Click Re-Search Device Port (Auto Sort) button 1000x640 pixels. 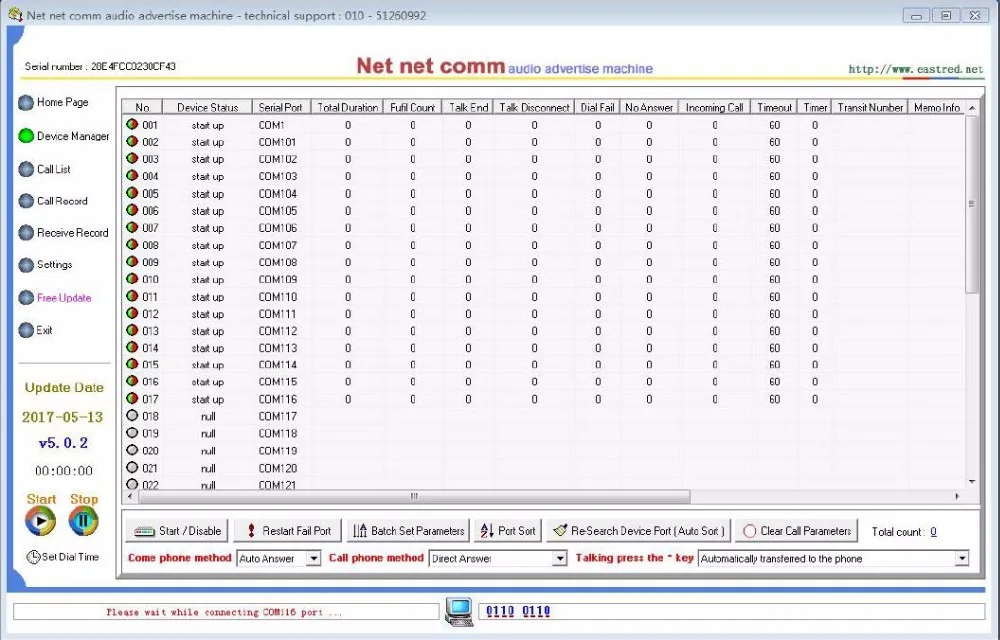pyautogui.click(x=638, y=530)
